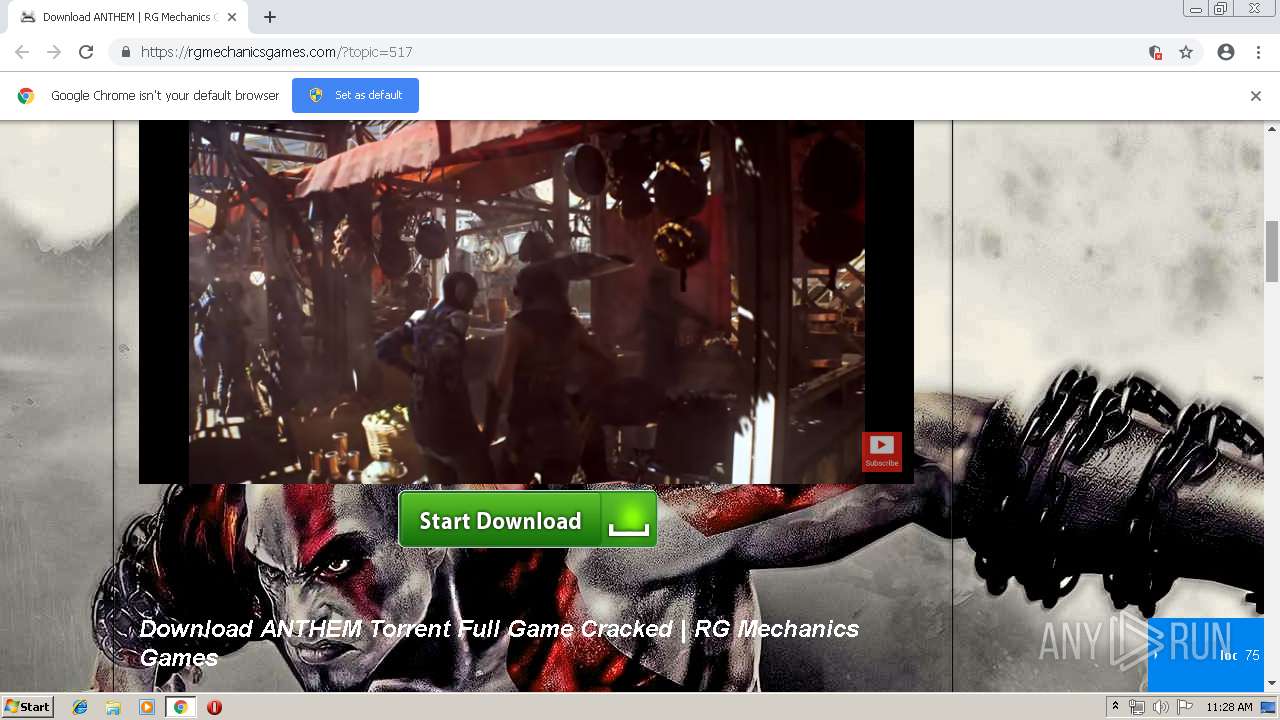The image size is (1280, 720).
Task: Launch Internet Explorer from the taskbar
Action: point(80,707)
